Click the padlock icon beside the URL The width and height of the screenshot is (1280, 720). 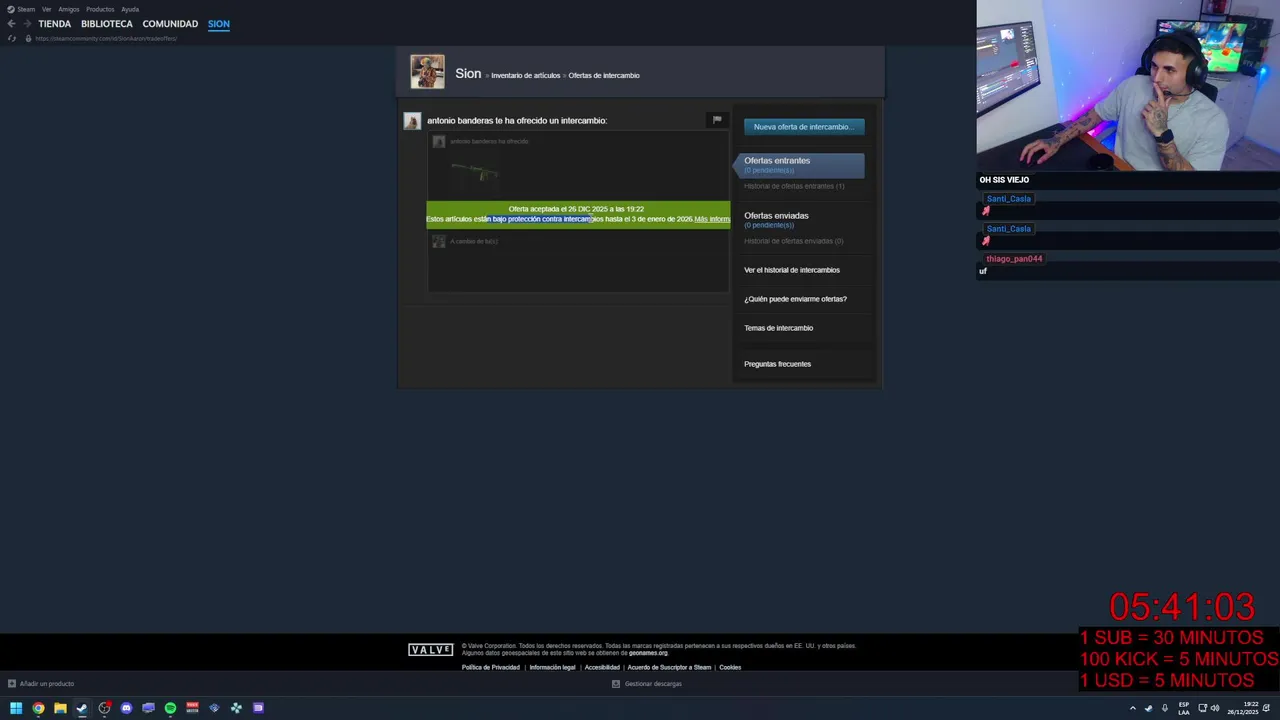point(28,38)
